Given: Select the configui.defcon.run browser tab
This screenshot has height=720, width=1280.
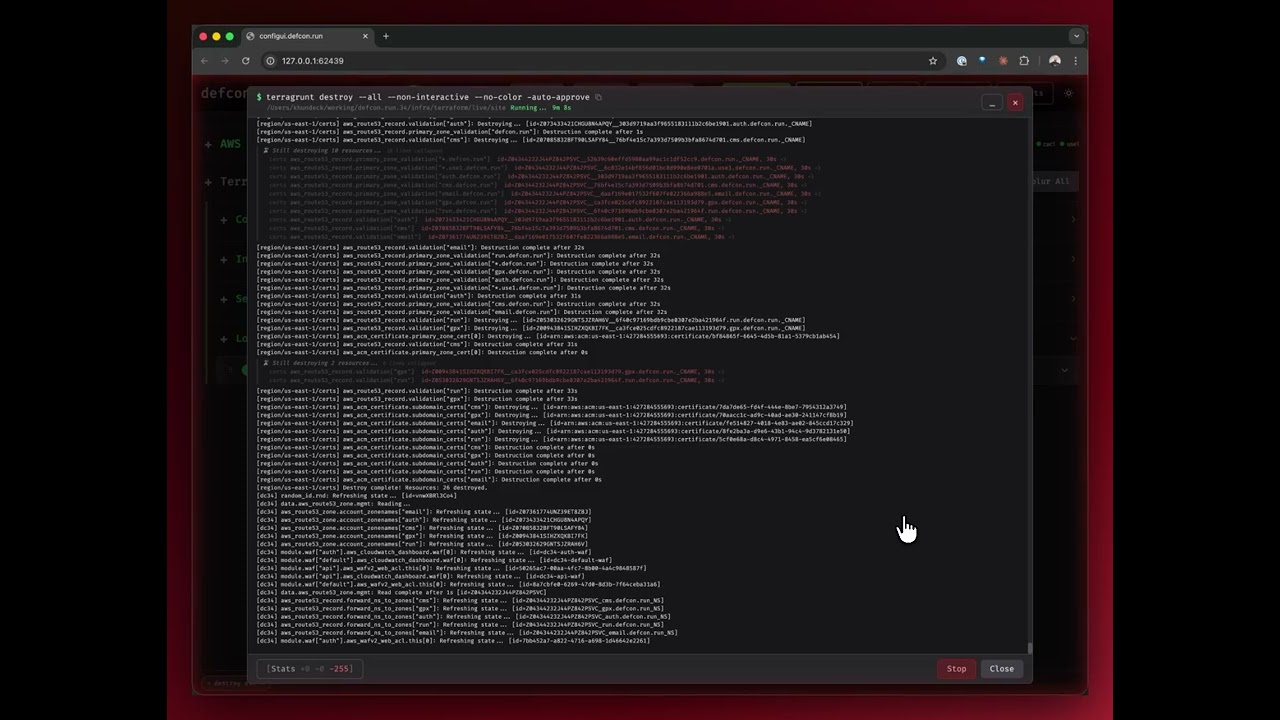Looking at the screenshot, I should click(x=307, y=36).
